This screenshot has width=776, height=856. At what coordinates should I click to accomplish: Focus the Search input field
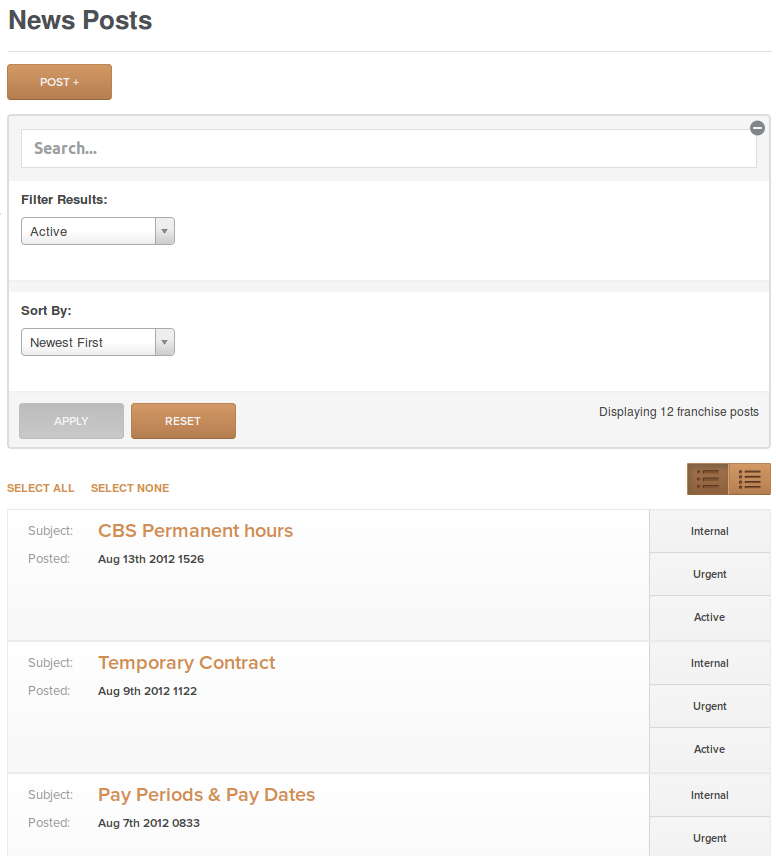[389, 148]
